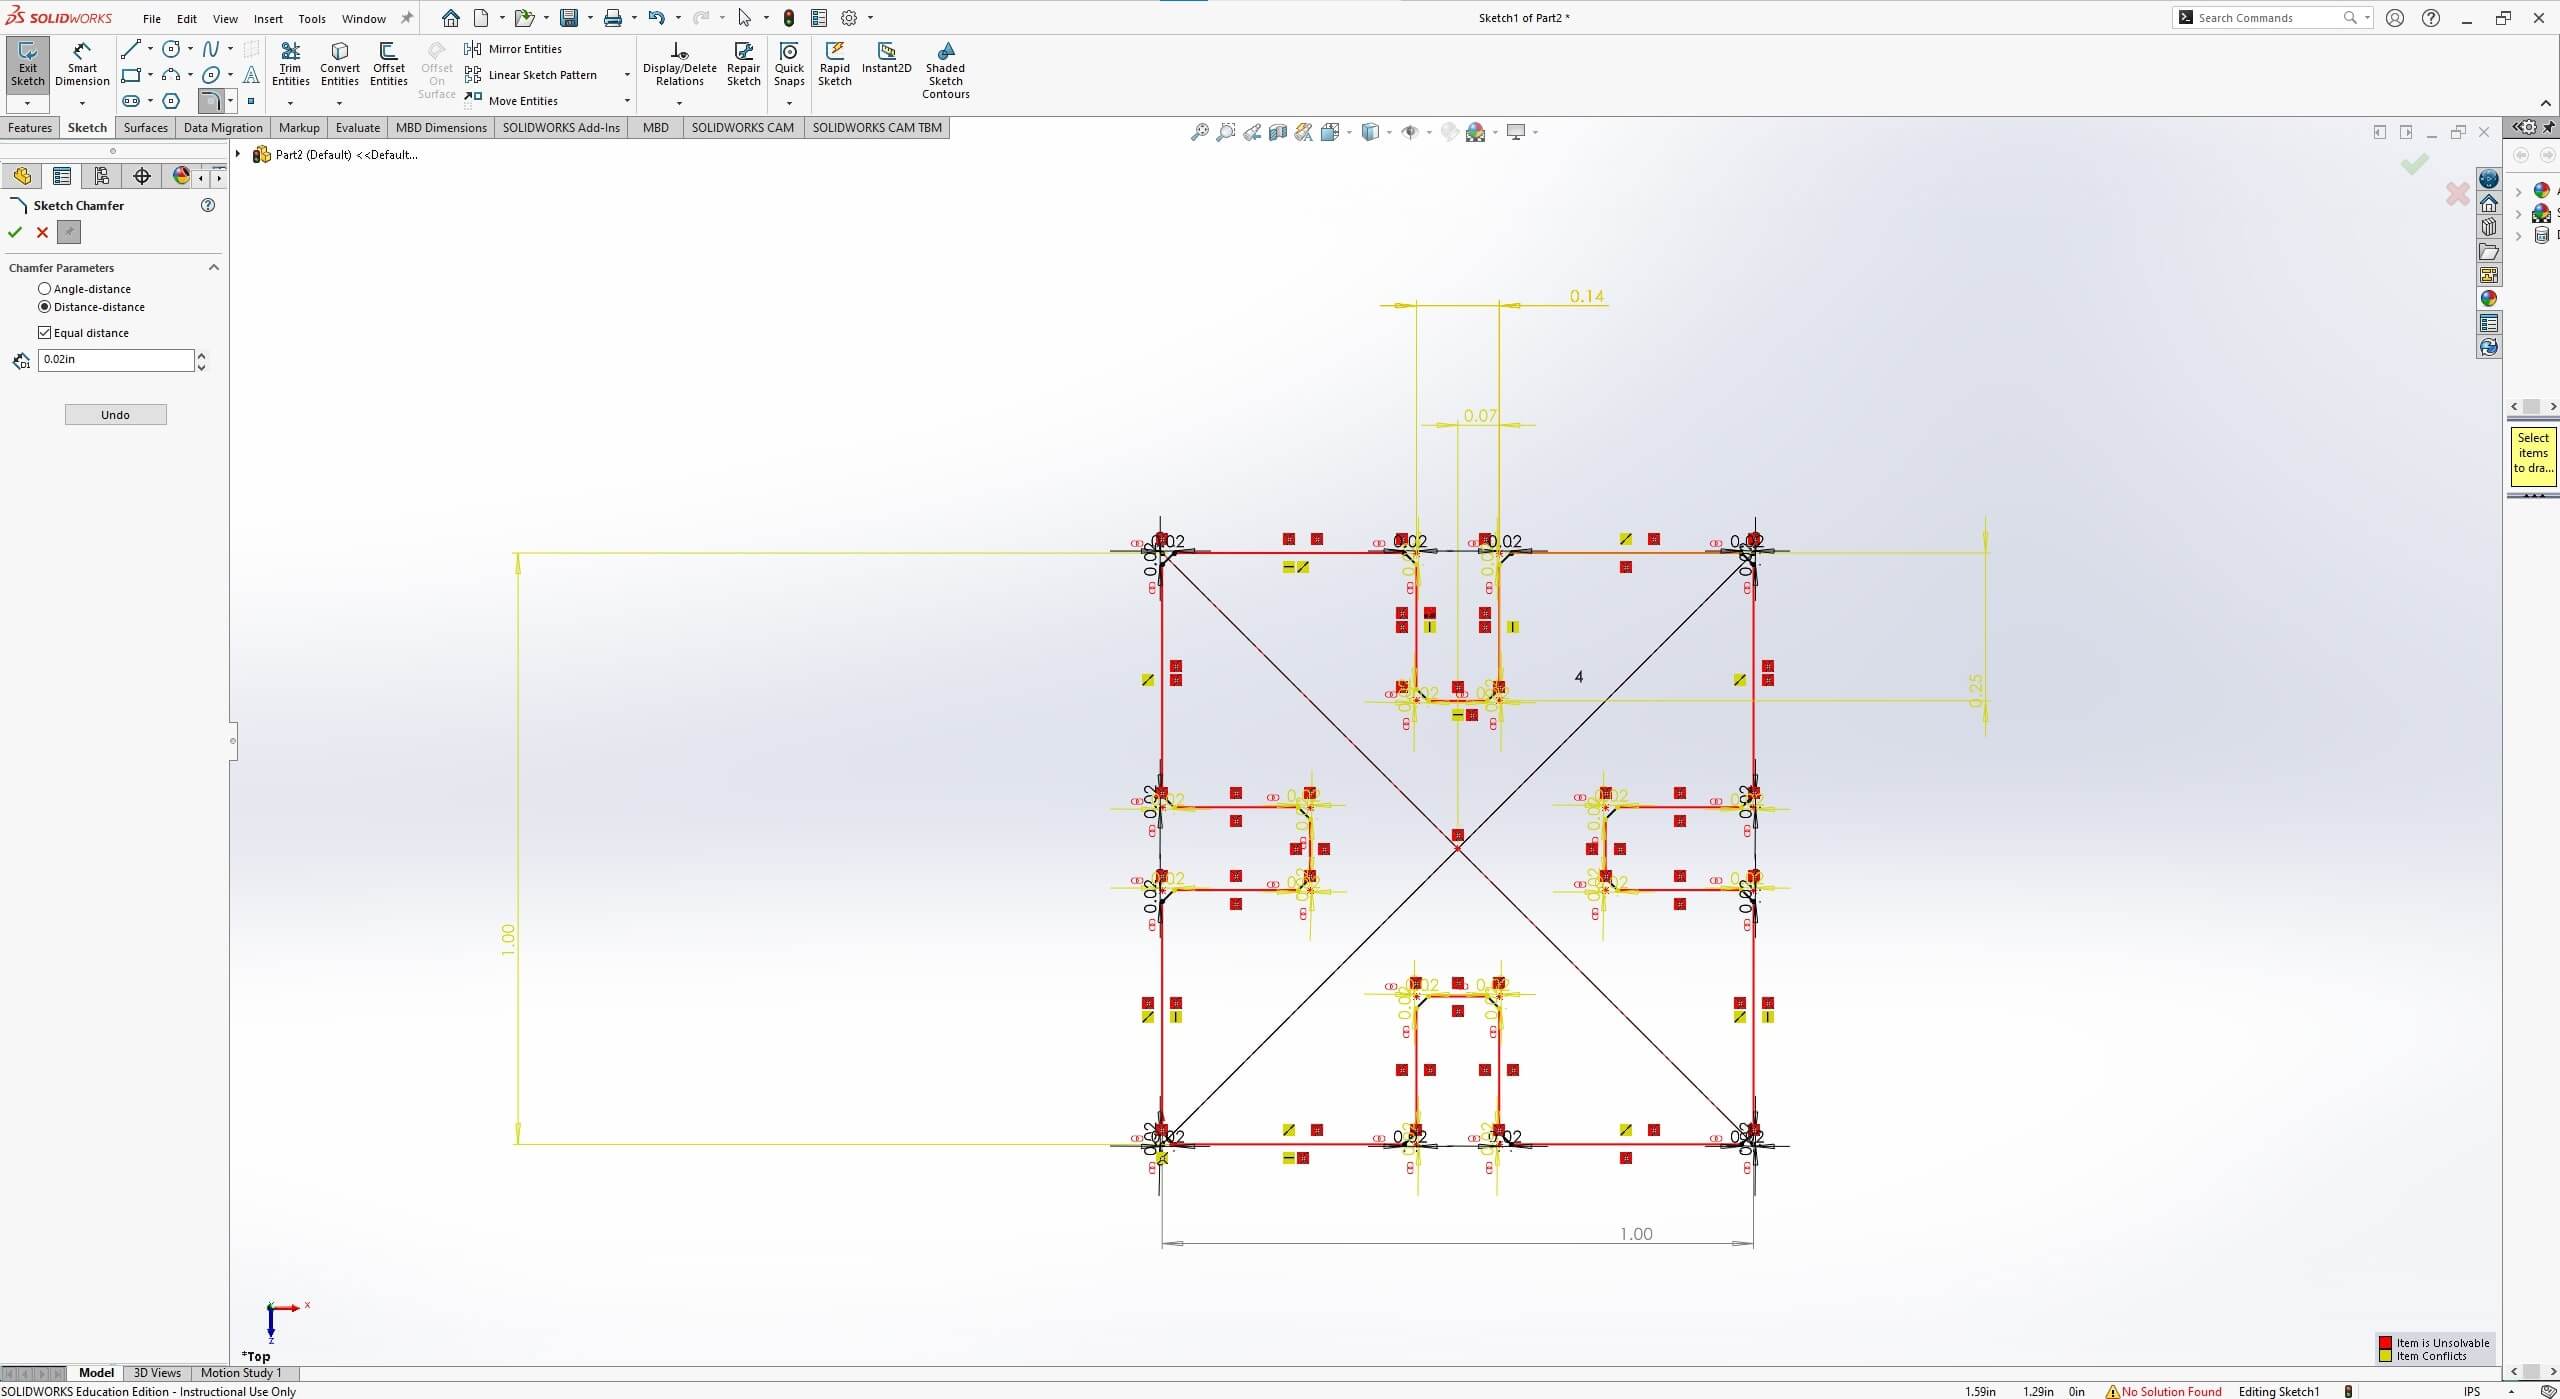
Task: Click the Save icon in top toolbar
Action: click(x=569, y=18)
